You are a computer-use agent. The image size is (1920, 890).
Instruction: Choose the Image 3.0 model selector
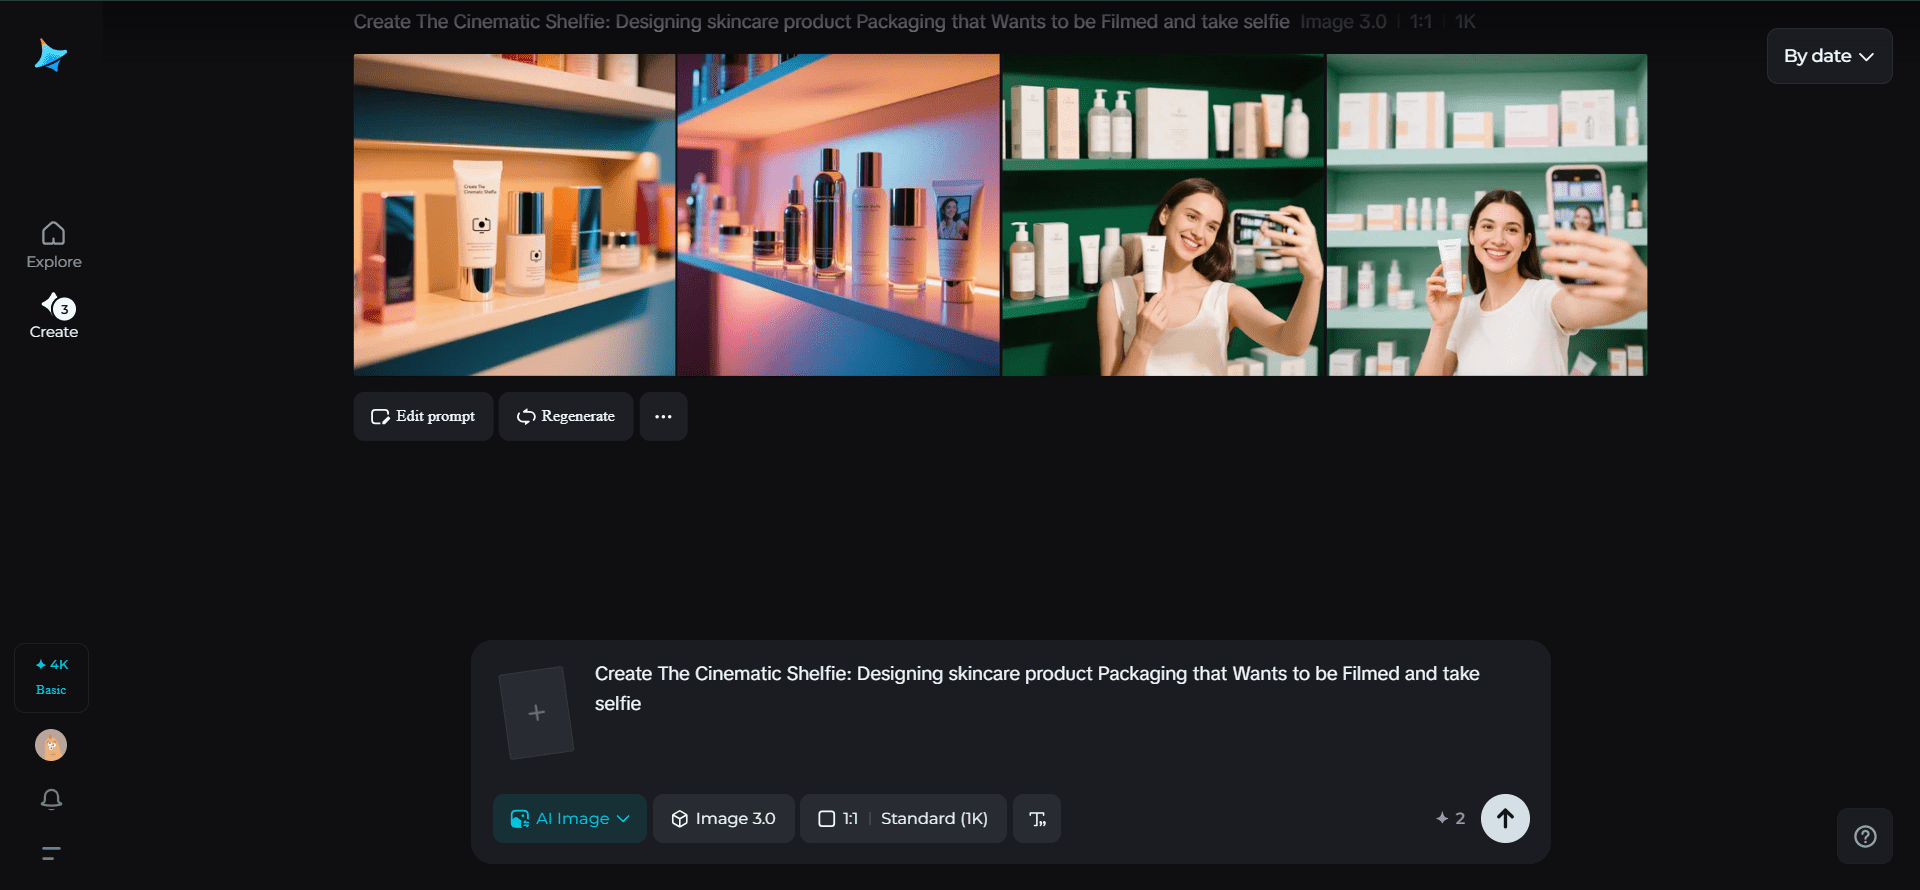coord(723,818)
